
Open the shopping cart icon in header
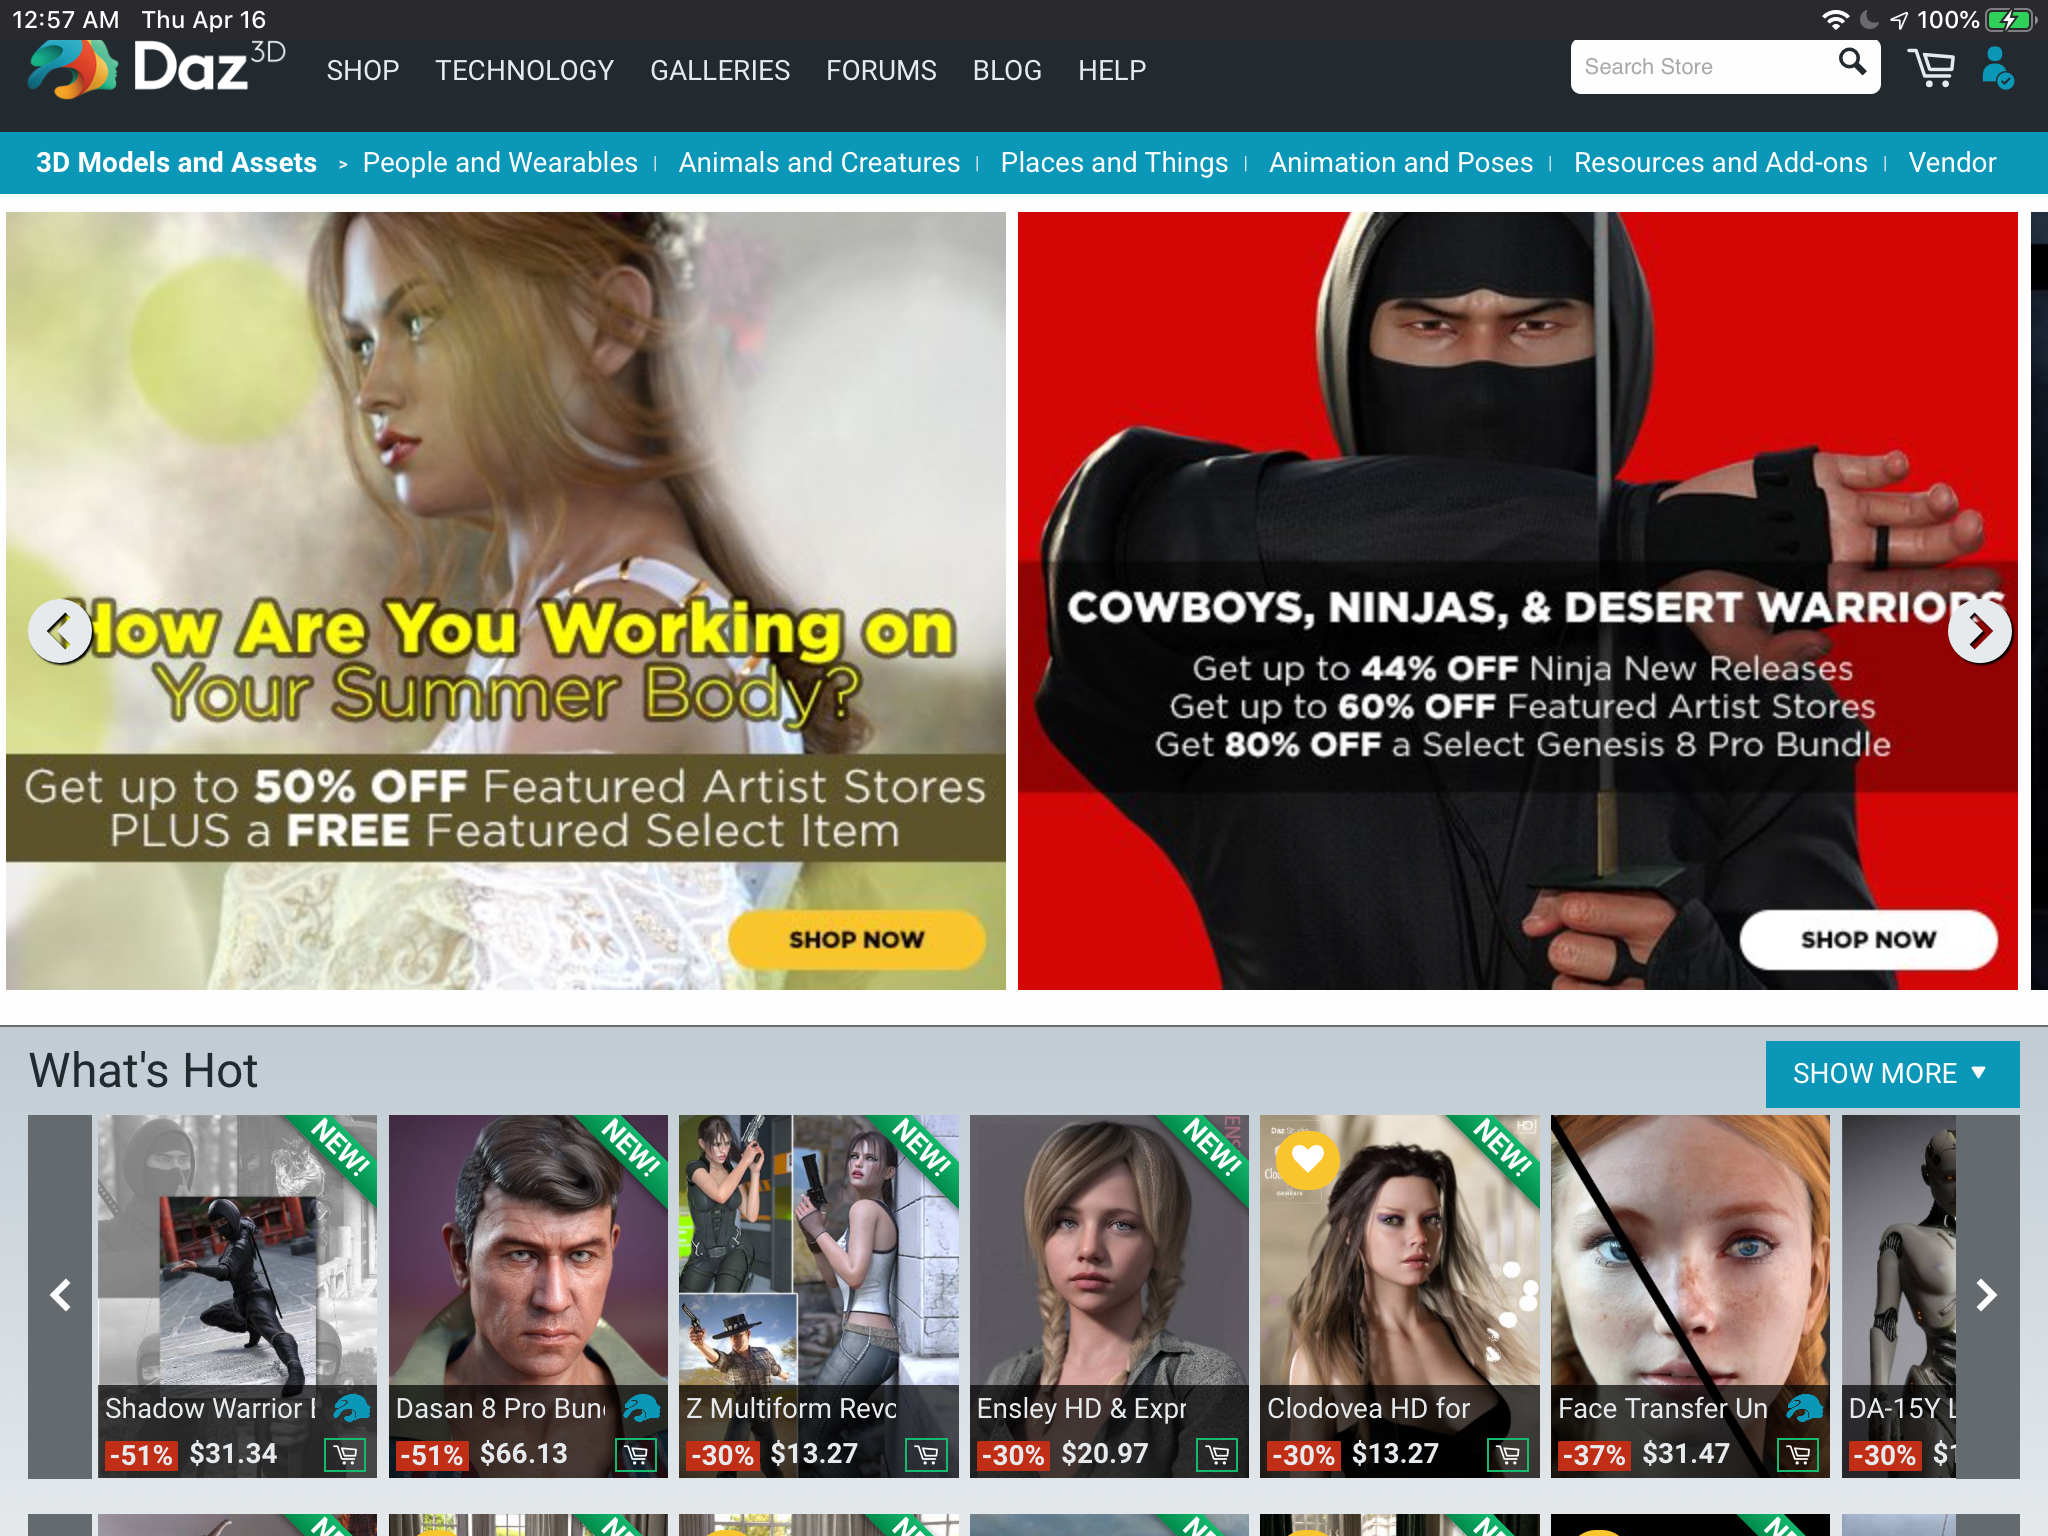(x=1931, y=68)
